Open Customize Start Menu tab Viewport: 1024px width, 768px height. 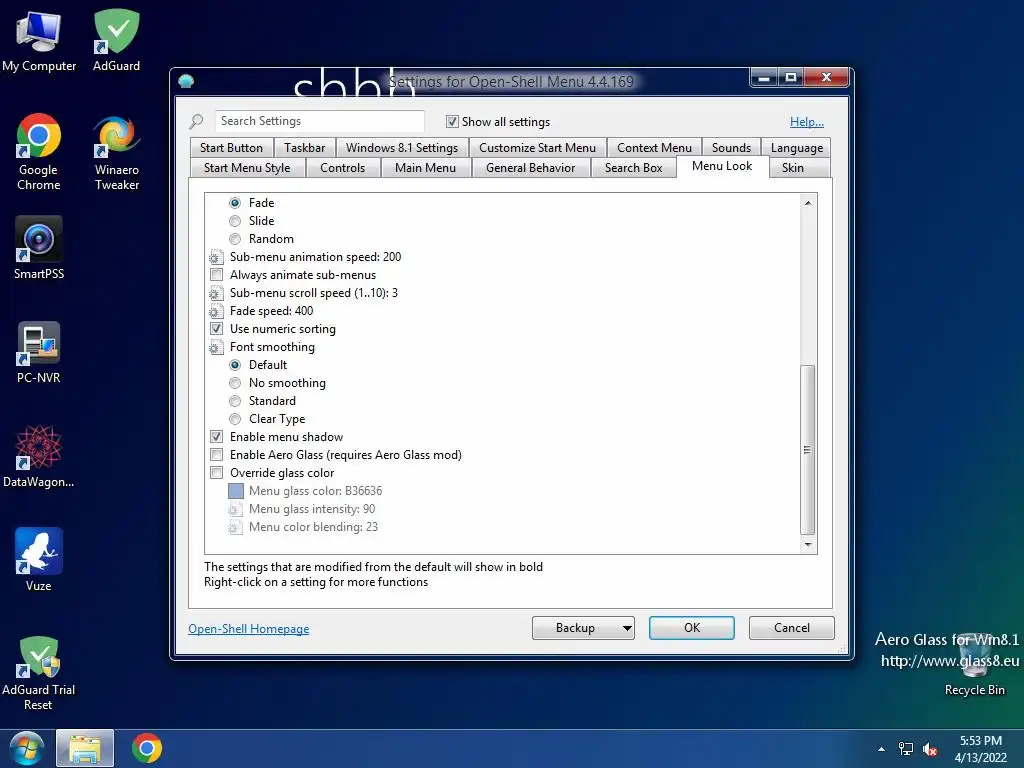coord(537,148)
